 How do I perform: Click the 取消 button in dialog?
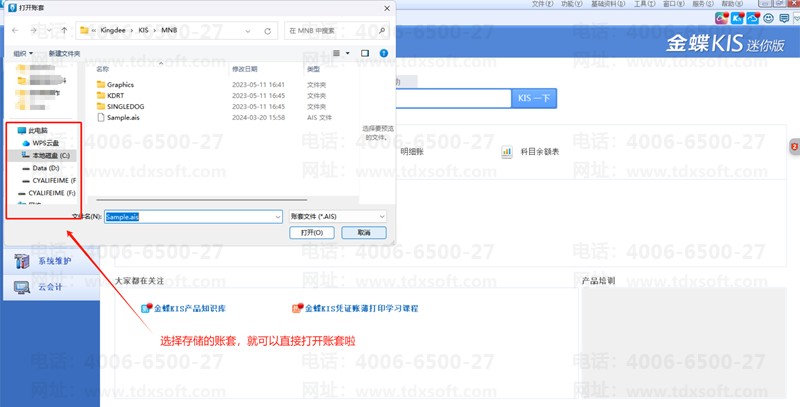pos(363,232)
